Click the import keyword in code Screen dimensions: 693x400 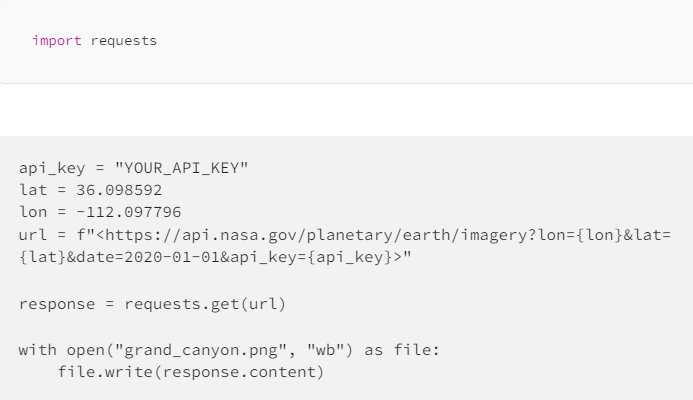(x=57, y=41)
